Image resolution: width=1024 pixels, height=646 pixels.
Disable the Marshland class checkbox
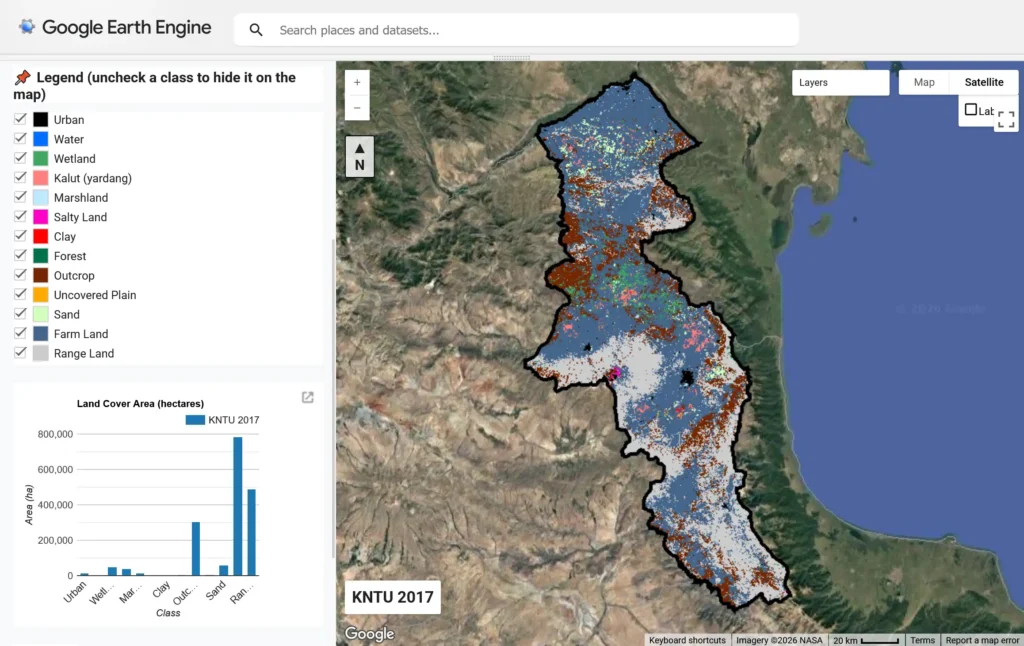pyautogui.click(x=20, y=197)
